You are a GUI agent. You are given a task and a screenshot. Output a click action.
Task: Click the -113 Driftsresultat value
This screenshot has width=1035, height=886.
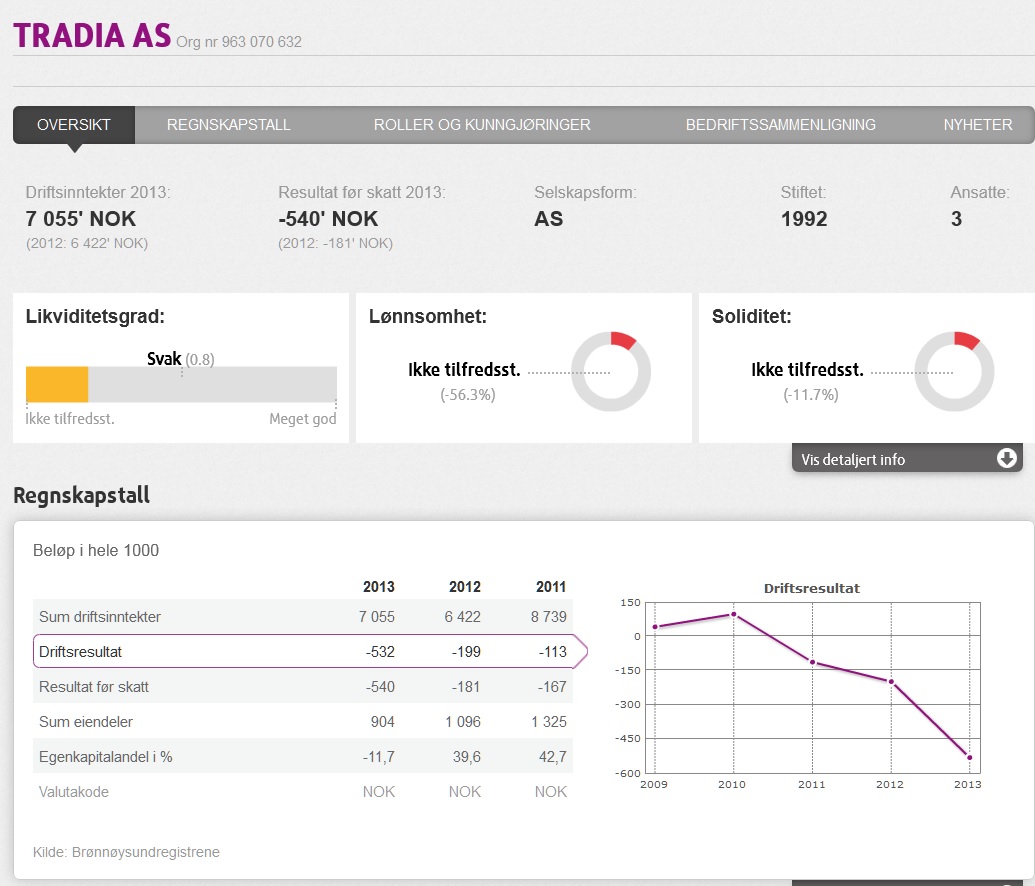[x=552, y=652]
